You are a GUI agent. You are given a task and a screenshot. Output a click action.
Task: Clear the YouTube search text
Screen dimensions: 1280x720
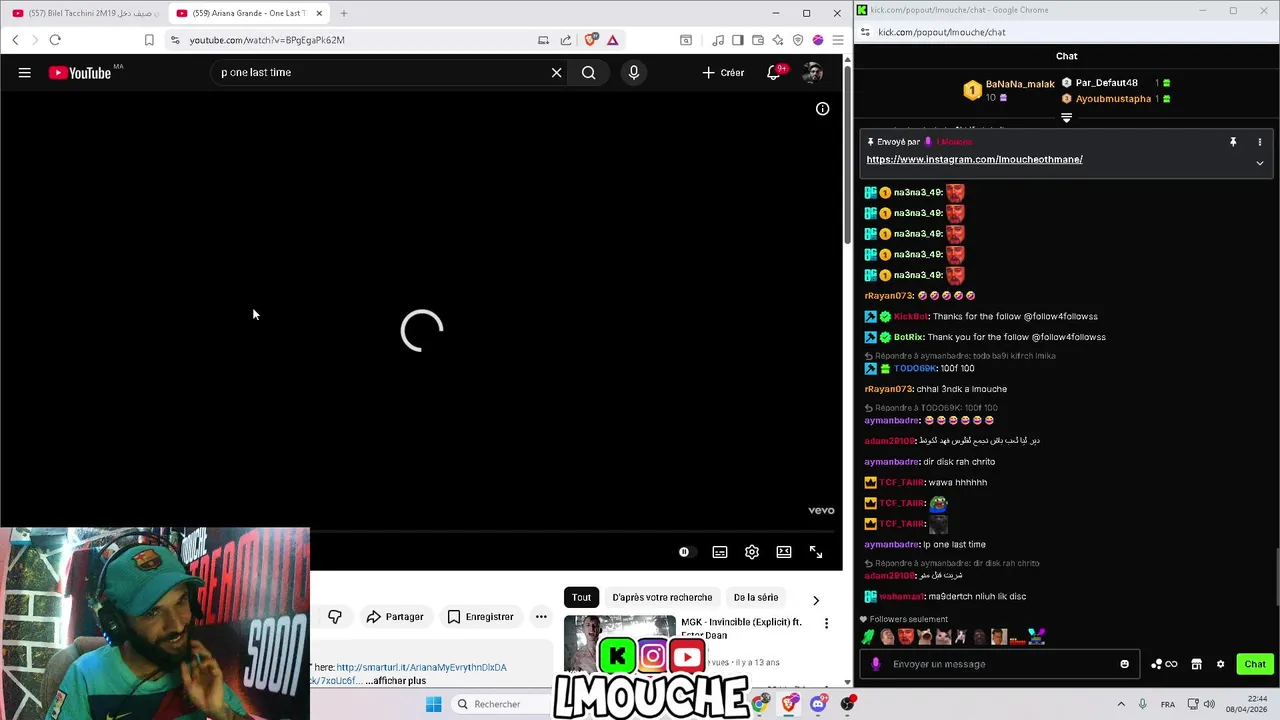(x=557, y=72)
